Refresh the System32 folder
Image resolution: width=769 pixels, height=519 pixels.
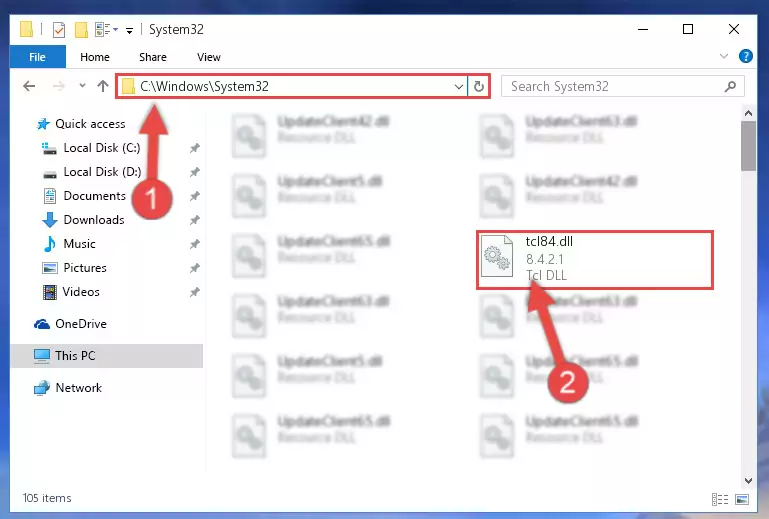pyautogui.click(x=479, y=87)
